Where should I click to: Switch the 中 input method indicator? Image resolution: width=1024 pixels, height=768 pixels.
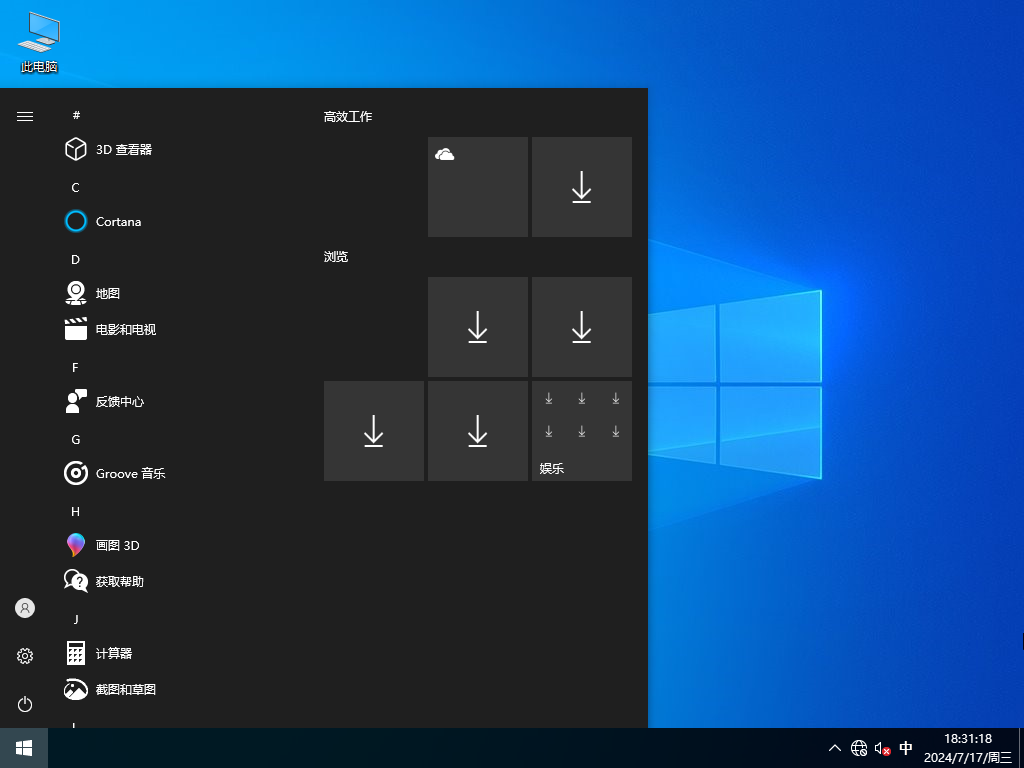(906, 748)
